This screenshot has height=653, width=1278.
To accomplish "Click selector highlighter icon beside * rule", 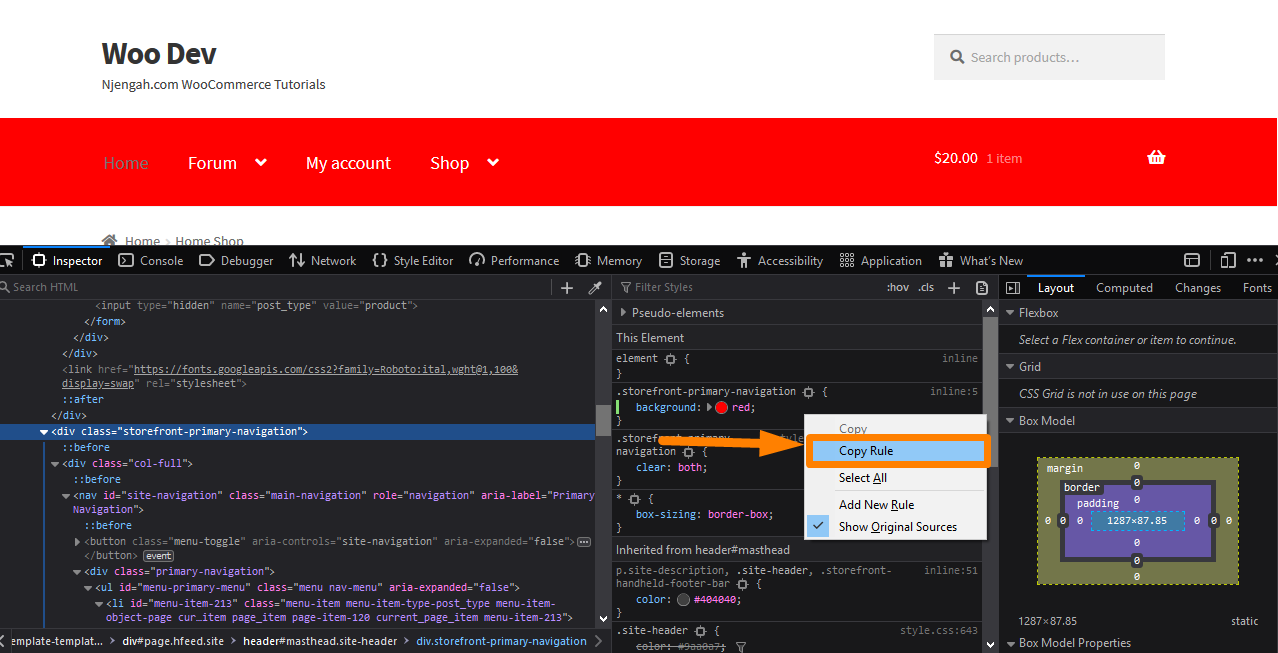I will (x=634, y=499).
